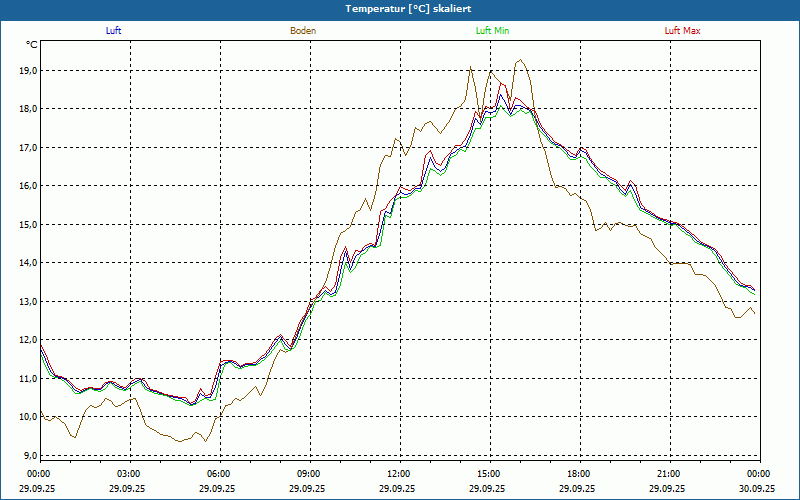Click the highest peak of the brown Boden curve
This screenshot has height=500, width=800.
520,60
